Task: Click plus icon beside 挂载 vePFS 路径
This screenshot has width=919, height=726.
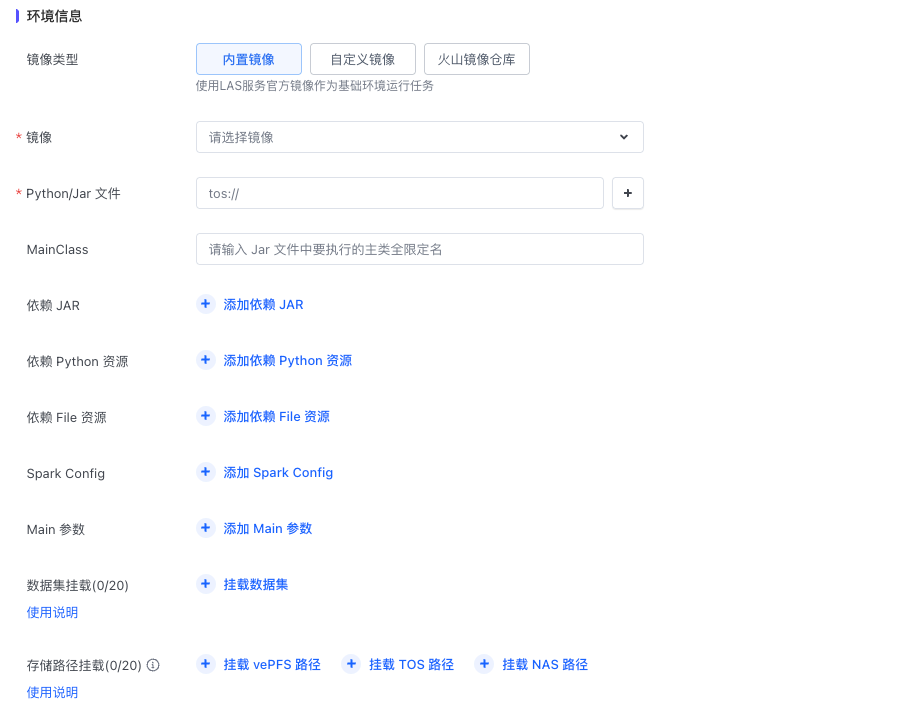Action: [206, 664]
